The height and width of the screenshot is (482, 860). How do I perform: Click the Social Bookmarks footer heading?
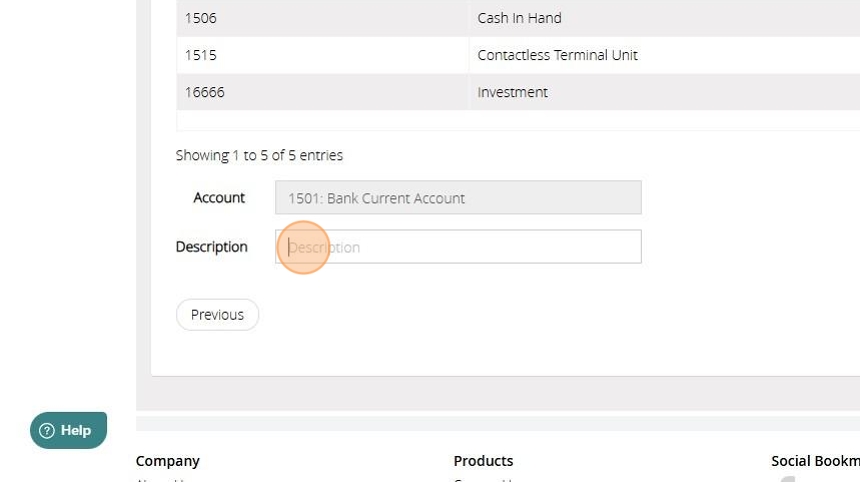click(x=814, y=461)
